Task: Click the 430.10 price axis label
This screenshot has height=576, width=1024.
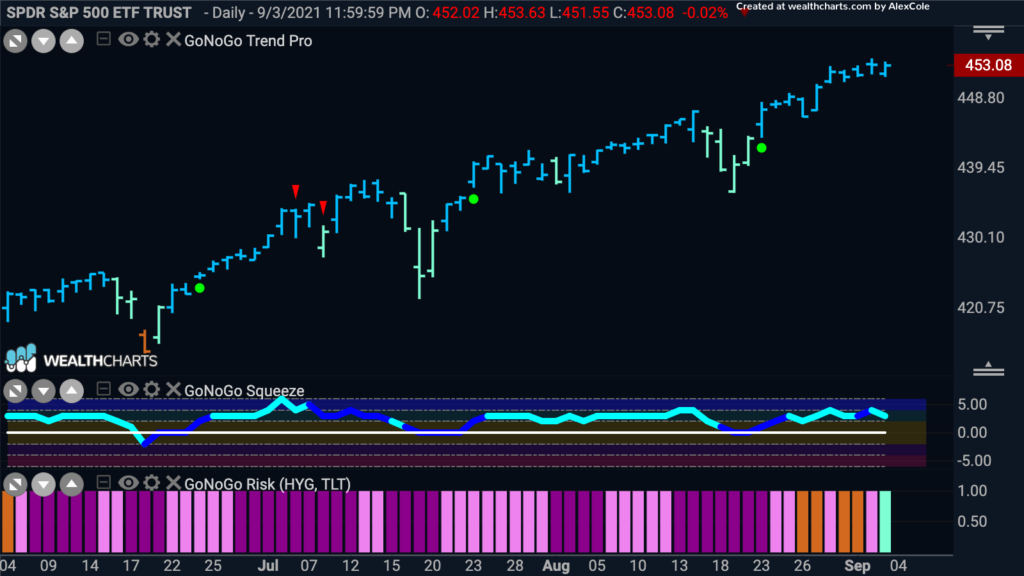Action: [x=981, y=238]
